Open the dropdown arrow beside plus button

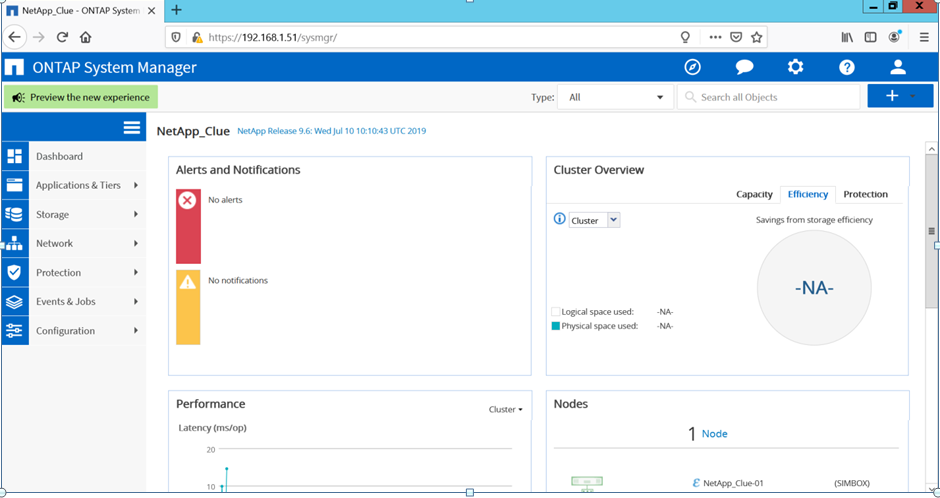pos(913,96)
